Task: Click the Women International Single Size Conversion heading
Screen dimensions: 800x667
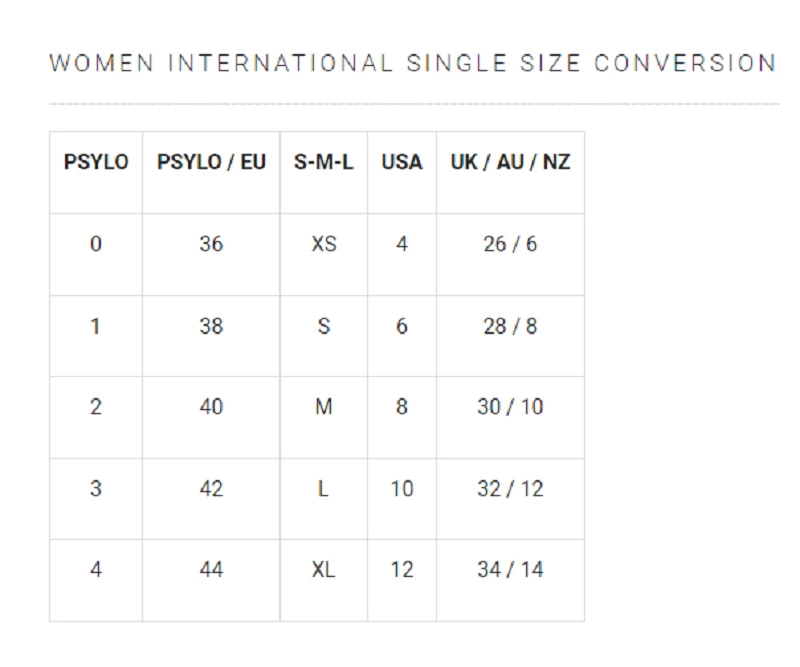Action: point(412,64)
